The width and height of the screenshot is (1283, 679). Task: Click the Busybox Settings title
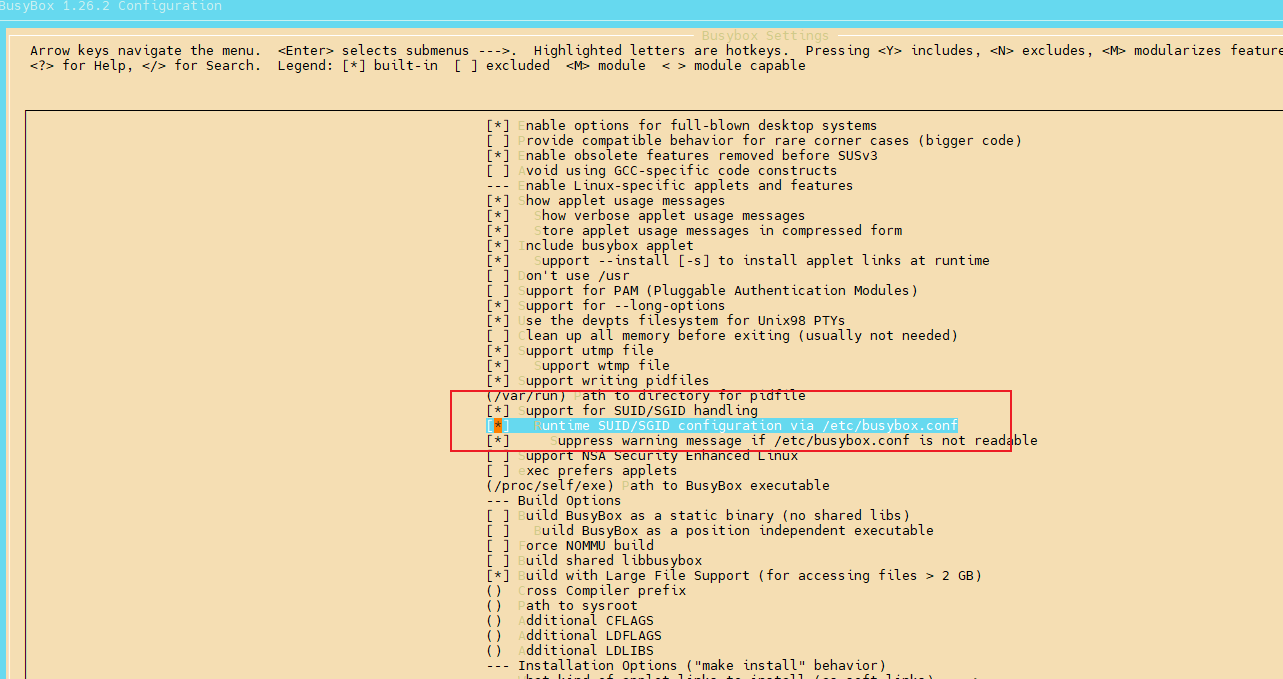(765, 36)
